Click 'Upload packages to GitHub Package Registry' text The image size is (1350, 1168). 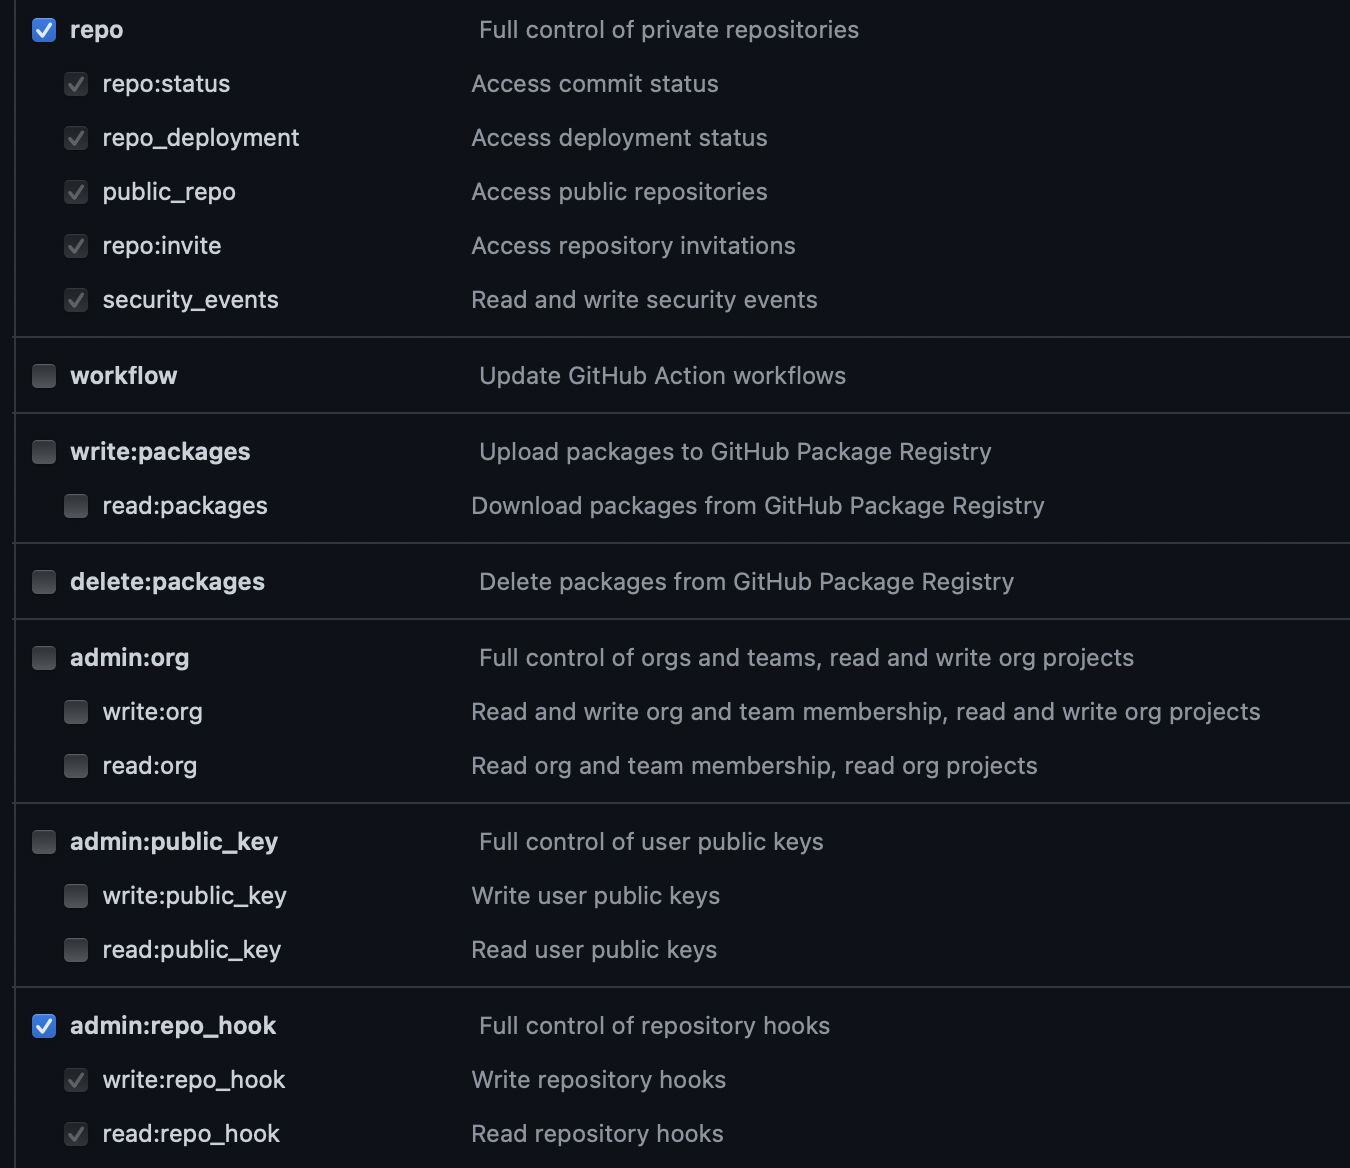pyautogui.click(x=736, y=452)
